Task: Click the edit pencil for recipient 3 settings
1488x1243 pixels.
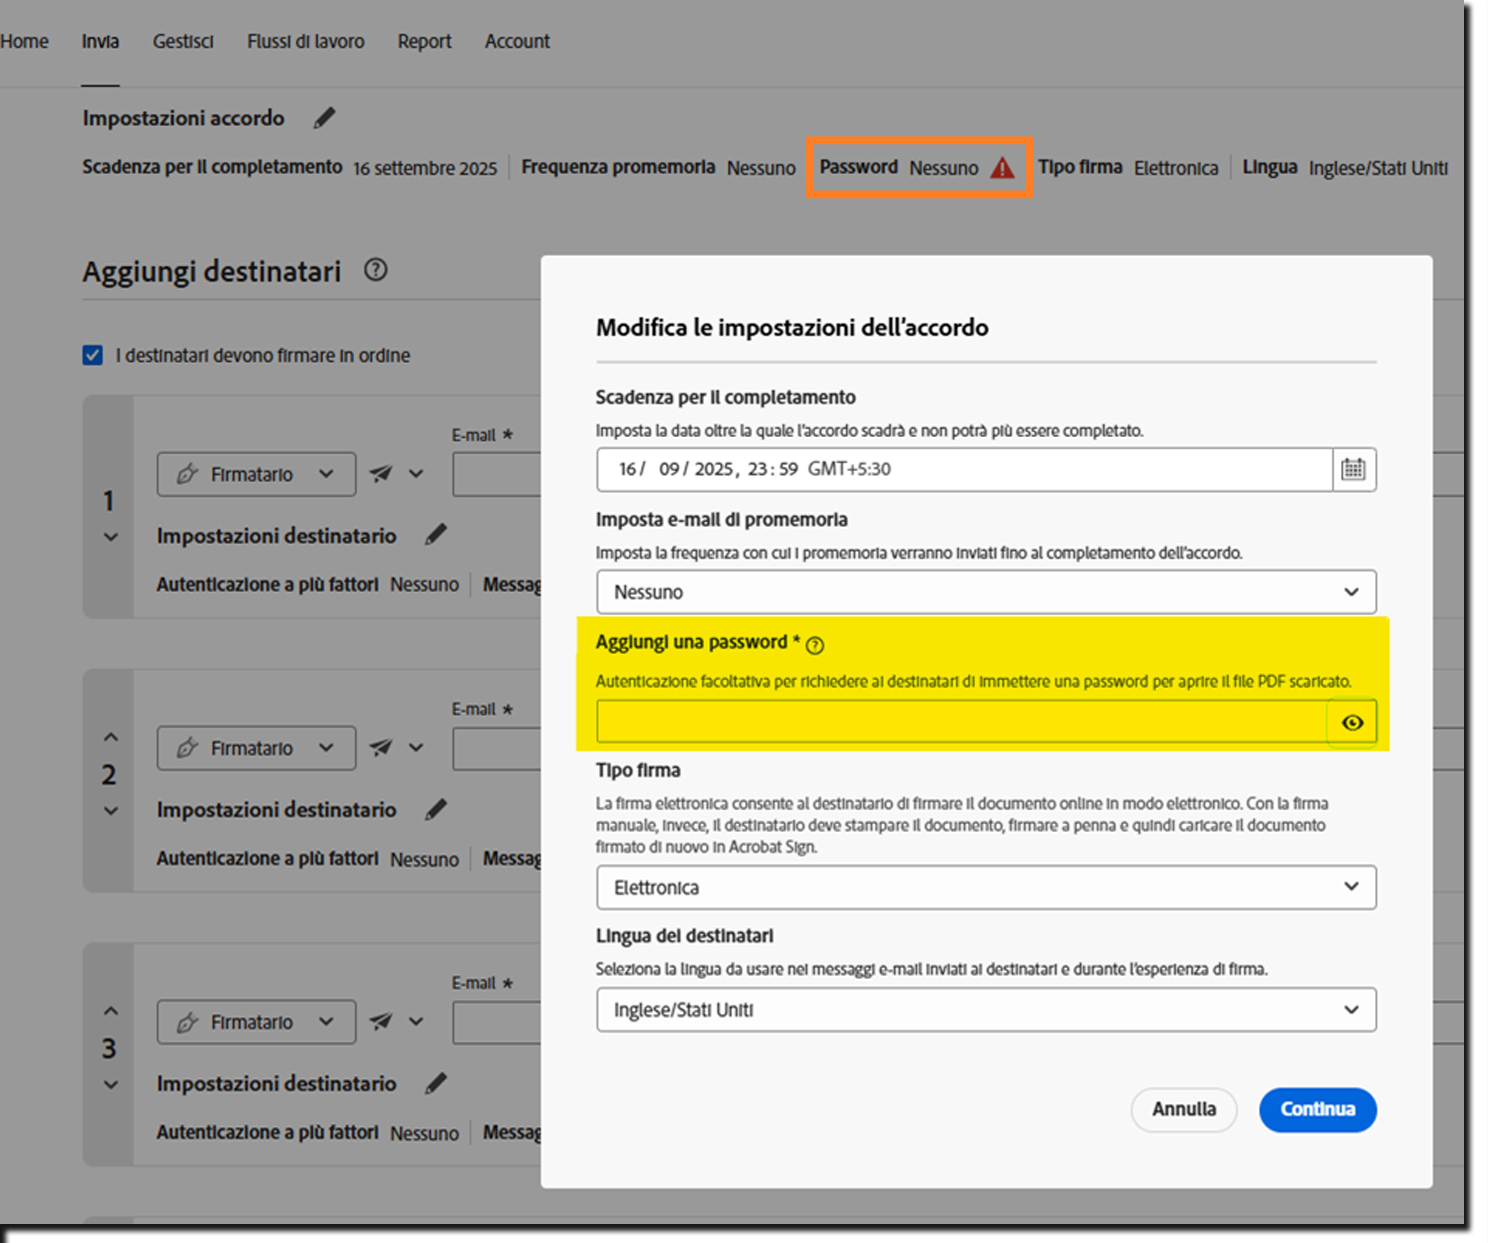Action: tap(435, 1083)
